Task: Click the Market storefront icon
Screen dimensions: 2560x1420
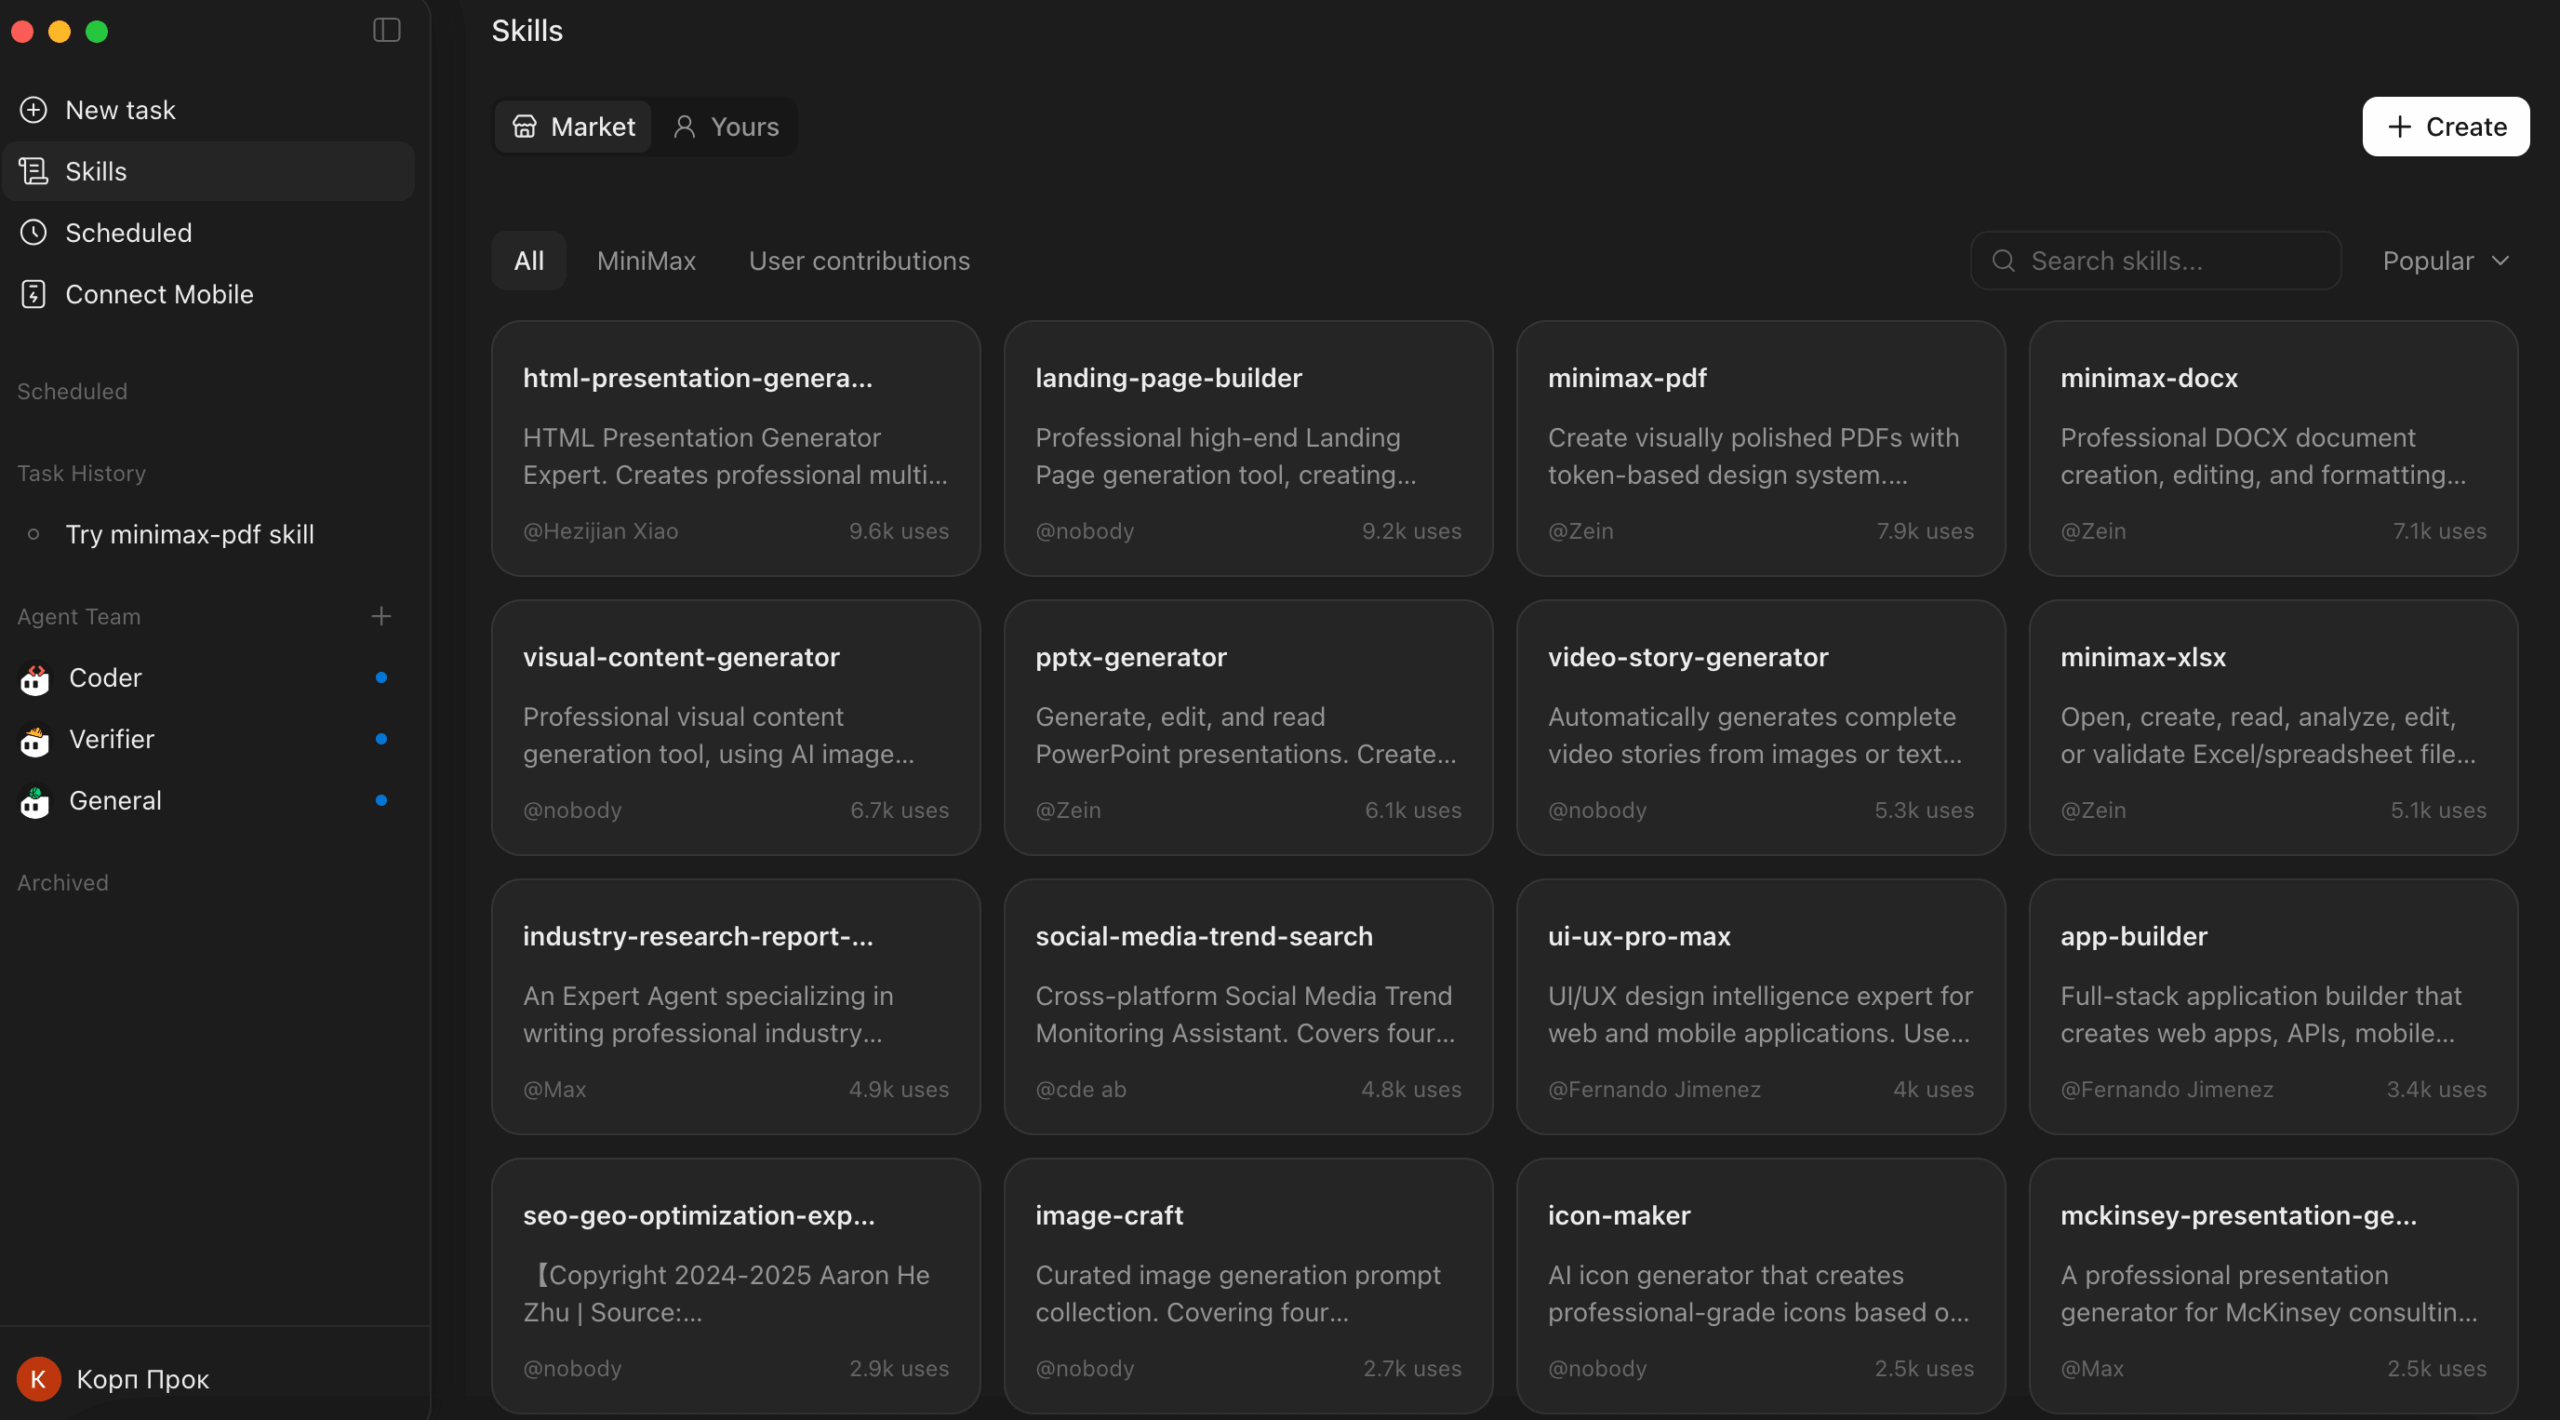Action: pos(525,126)
